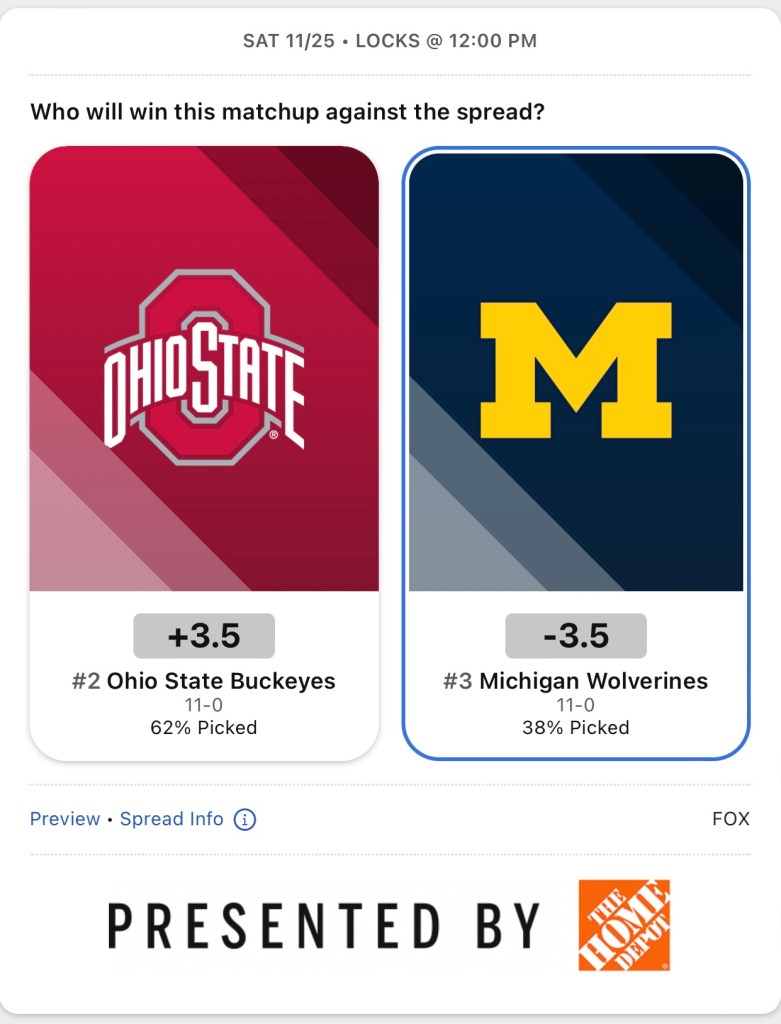Select the -3.5 spread badge
Image resolution: width=781 pixels, height=1024 pixels.
(x=576, y=636)
